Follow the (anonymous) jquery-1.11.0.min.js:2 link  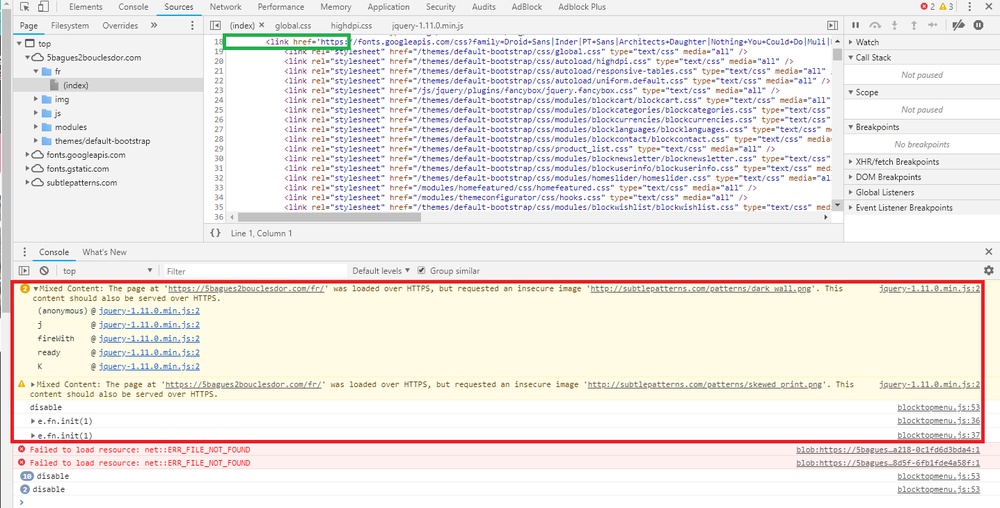tap(149, 311)
